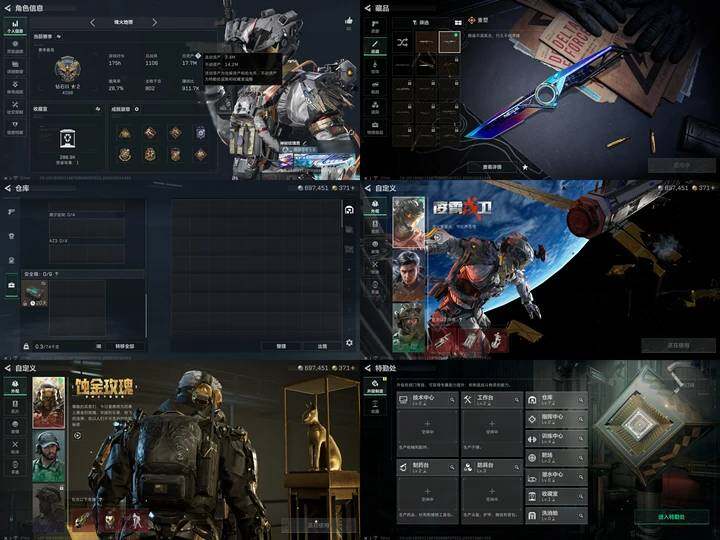Go back from middle-right 自定义 screen
Viewport: 720px width, 540px height.
click(x=367, y=188)
